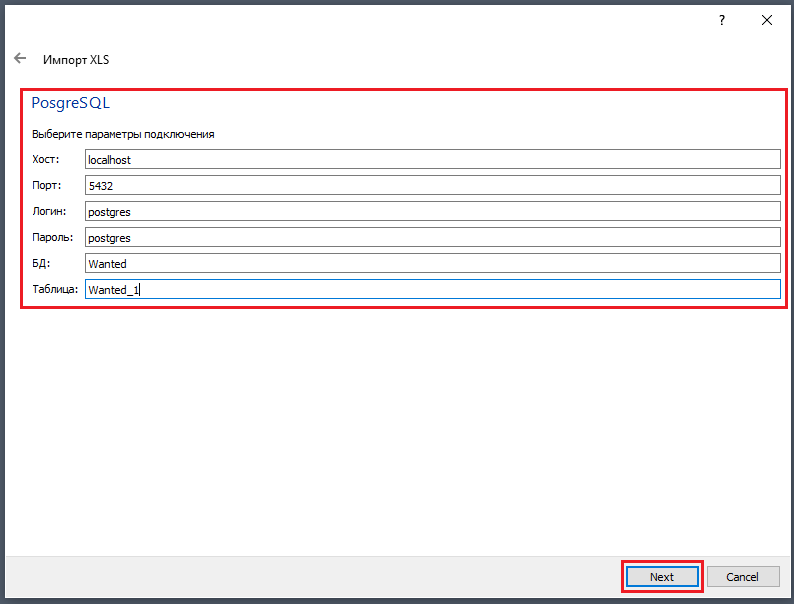Click into the Пароль input field
794x604 pixels.
(x=432, y=237)
